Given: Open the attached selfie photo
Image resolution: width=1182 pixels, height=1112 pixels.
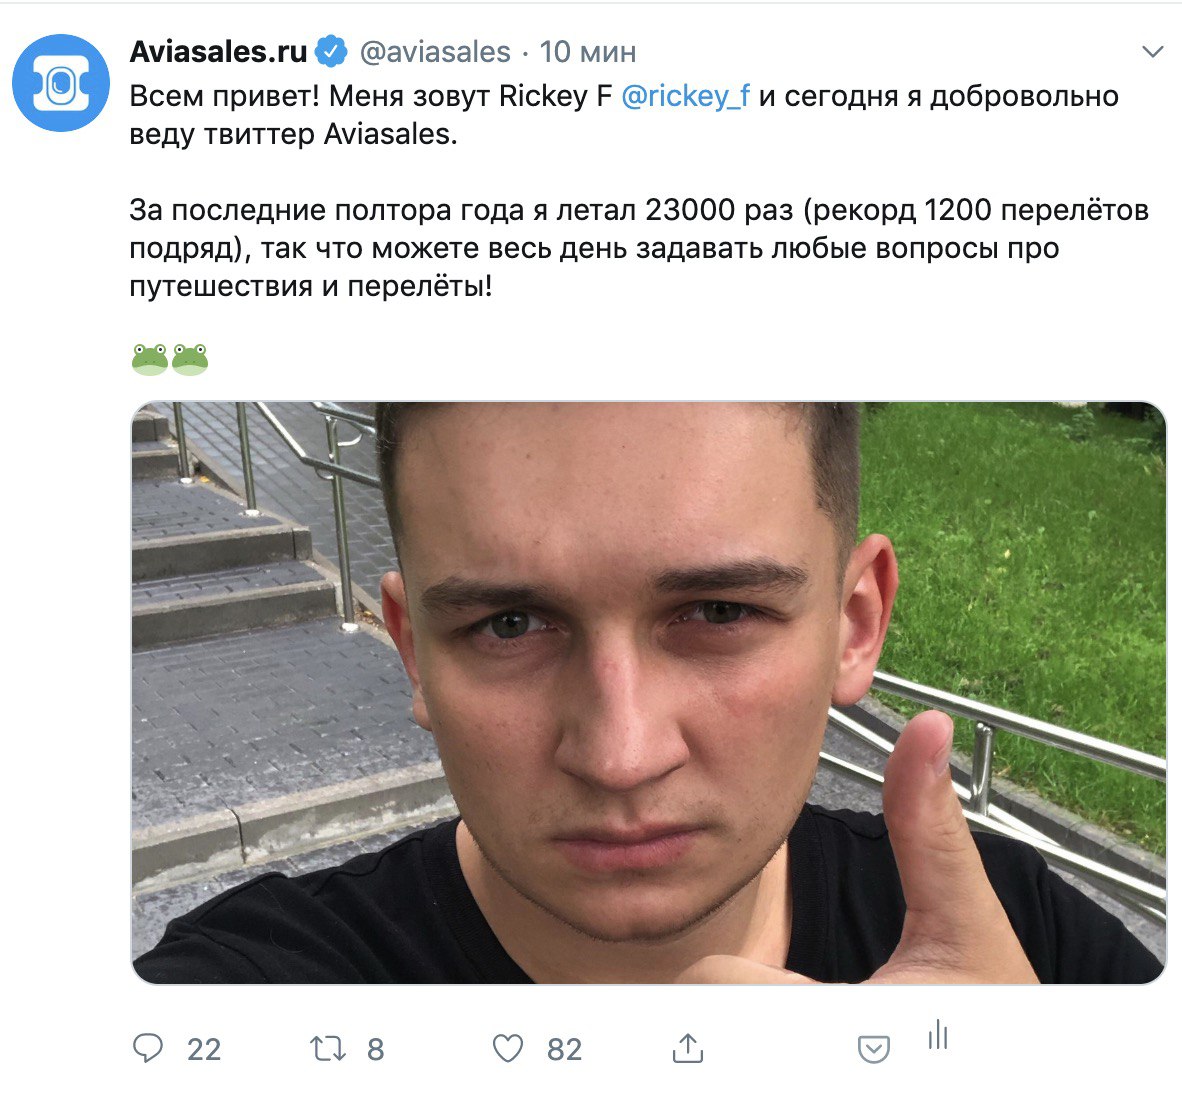Looking at the screenshot, I should (x=649, y=693).
